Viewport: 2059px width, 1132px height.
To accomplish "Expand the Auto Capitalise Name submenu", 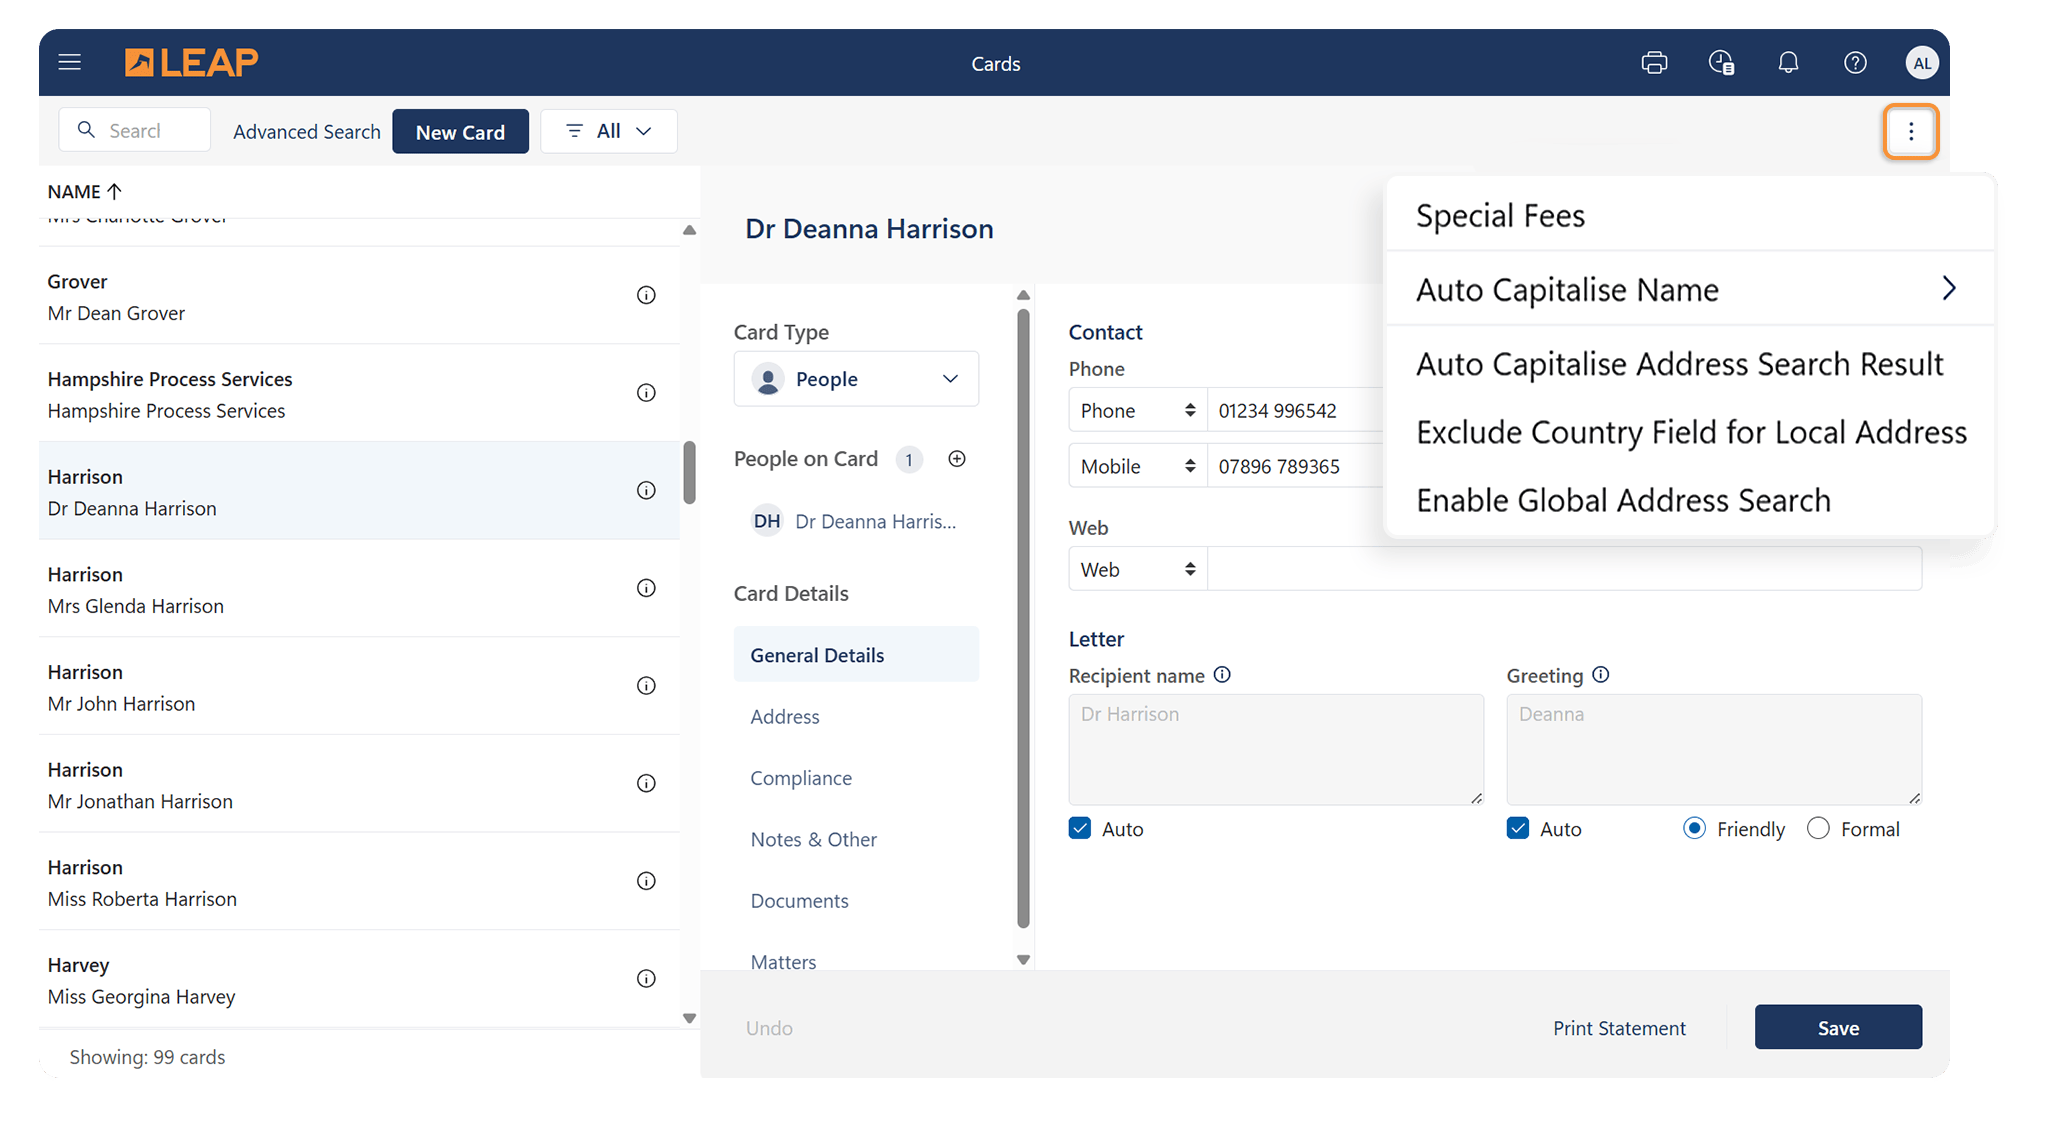I will [x=1689, y=289].
